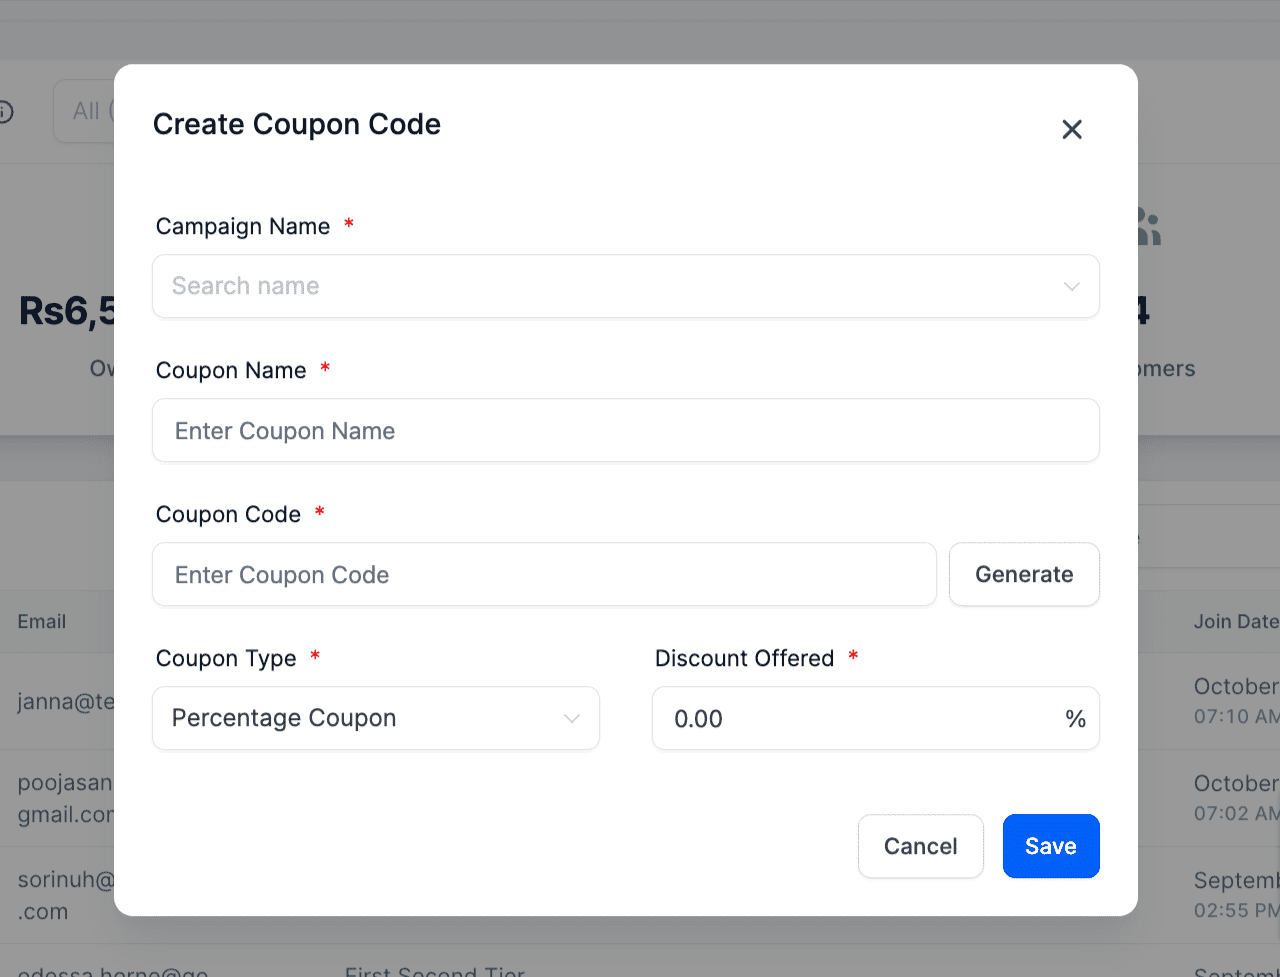The image size is (1280, 977).
Task: Close the Create Coupon Code dialog
Action: tap(1072, 129)
